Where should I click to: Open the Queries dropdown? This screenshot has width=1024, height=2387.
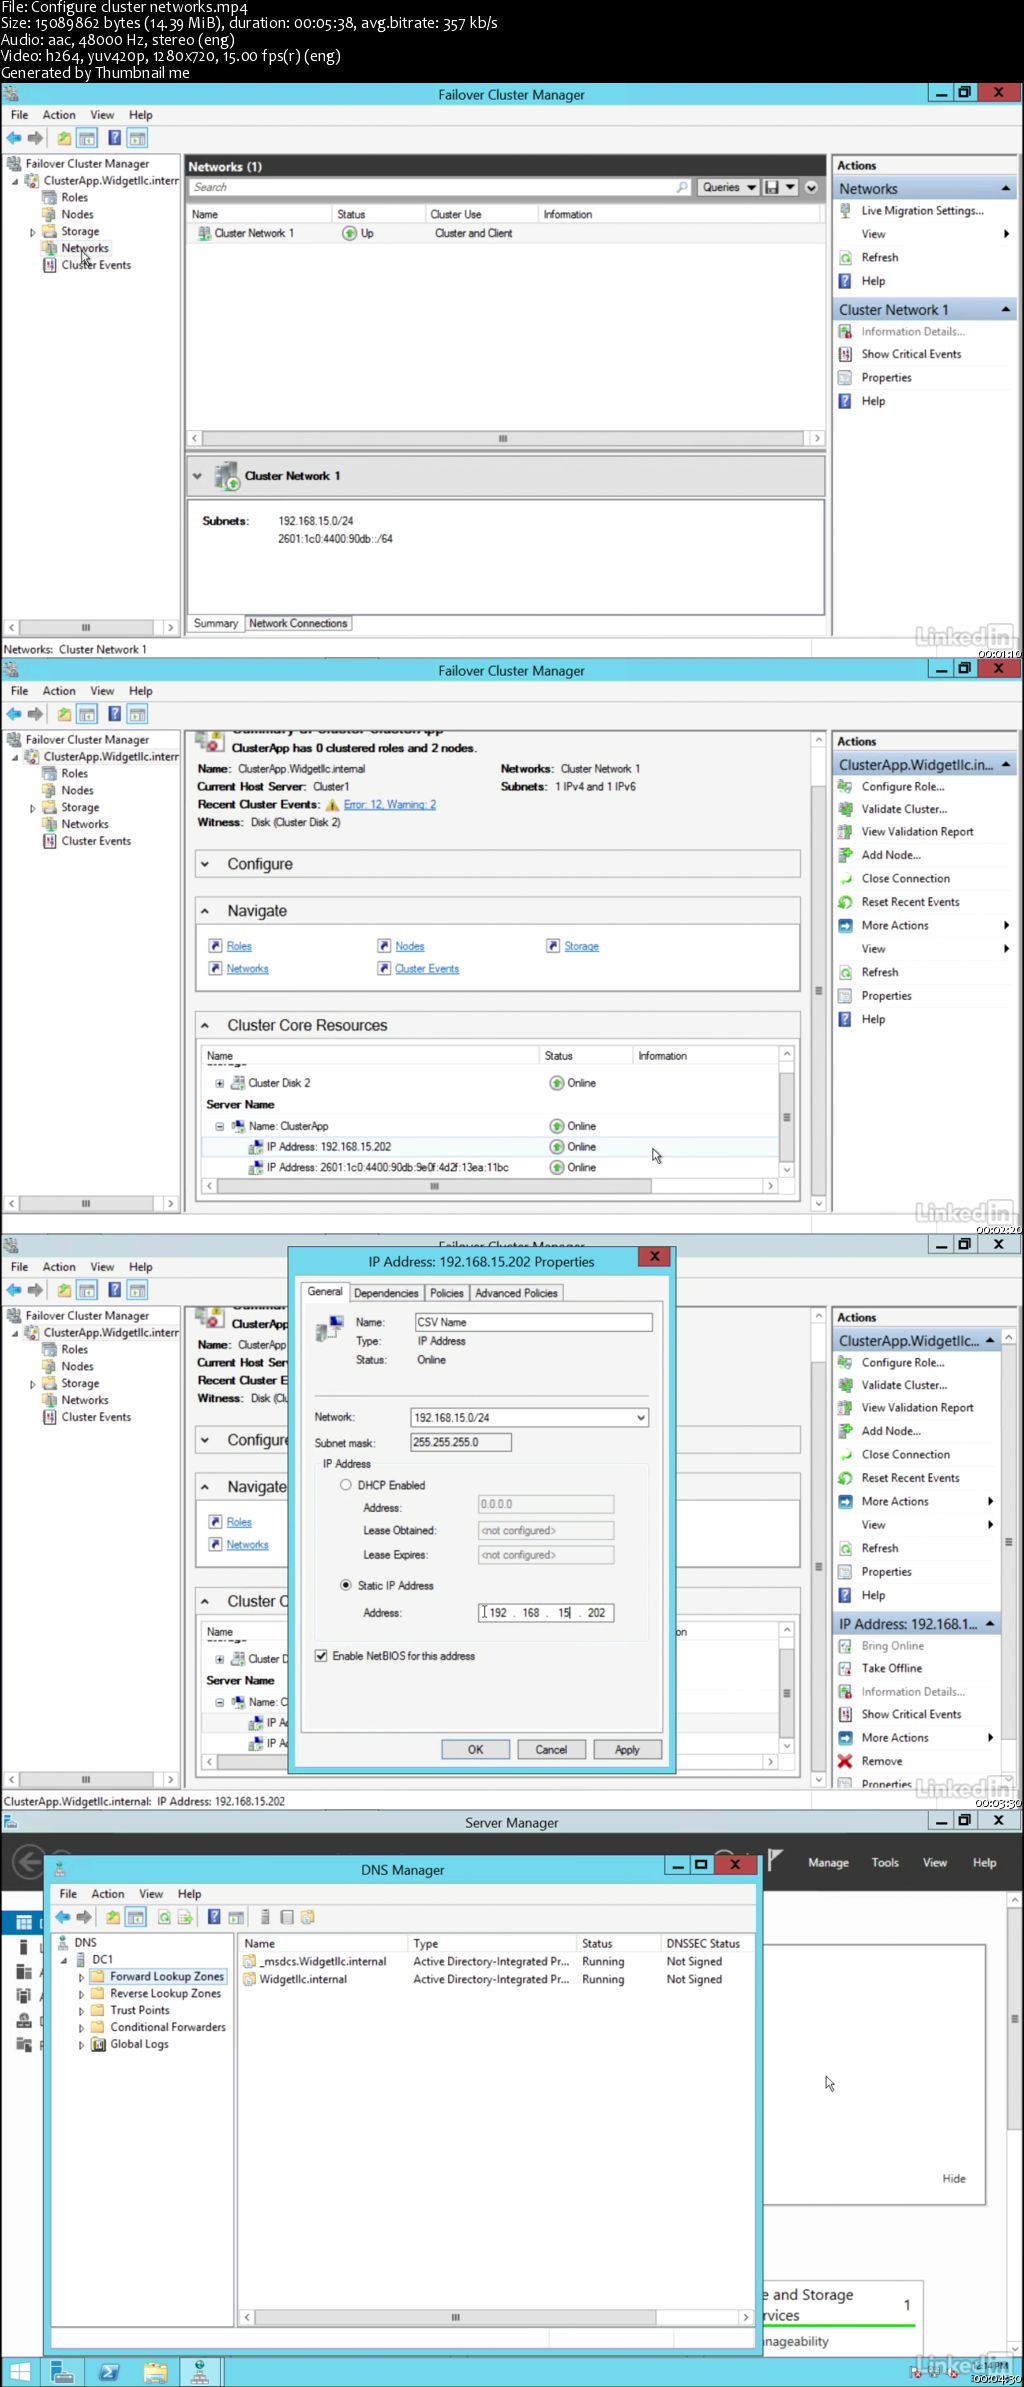point(728,187)
